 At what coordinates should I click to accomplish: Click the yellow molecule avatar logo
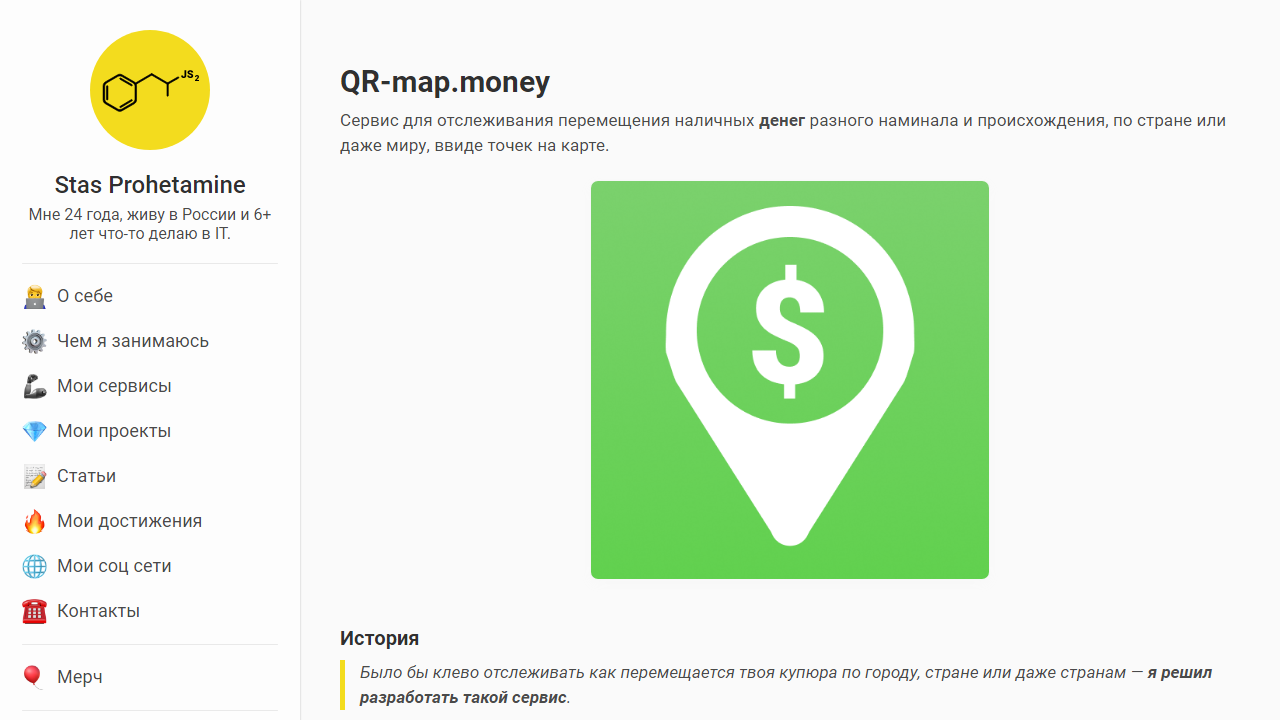tap(150, 89)
